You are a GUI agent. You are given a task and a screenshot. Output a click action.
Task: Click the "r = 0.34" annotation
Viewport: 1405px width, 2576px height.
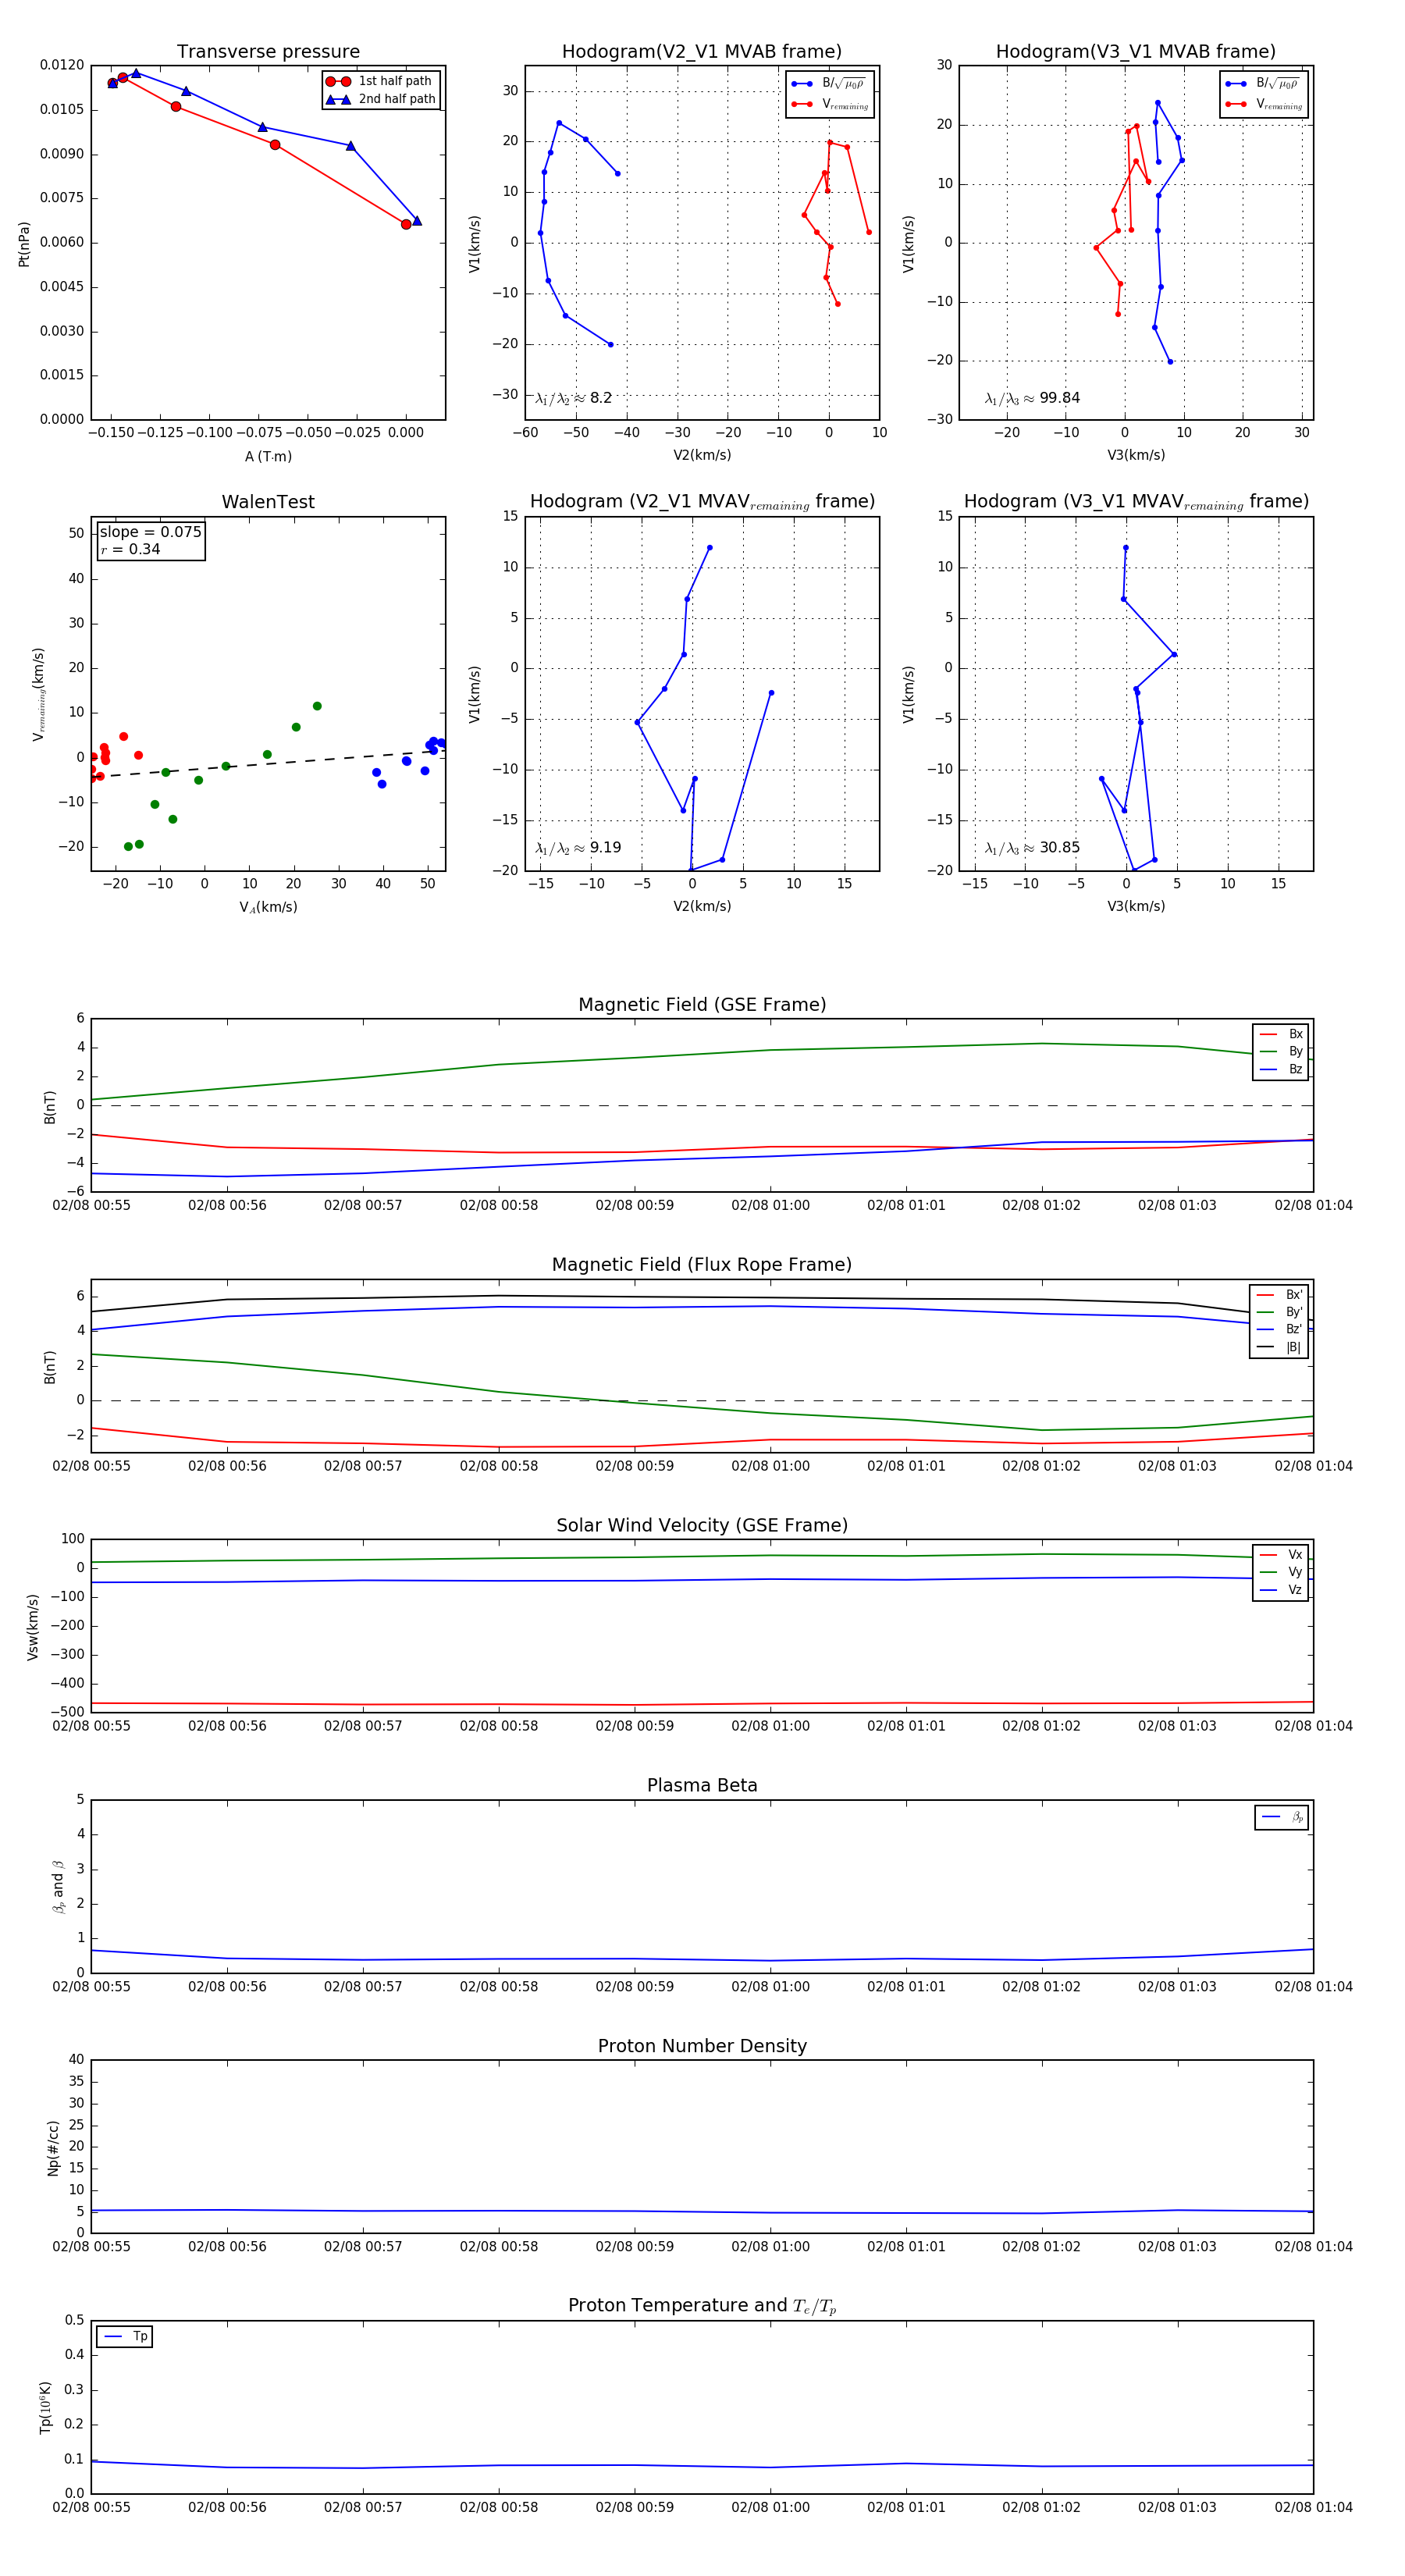click(x=130, y=549)
